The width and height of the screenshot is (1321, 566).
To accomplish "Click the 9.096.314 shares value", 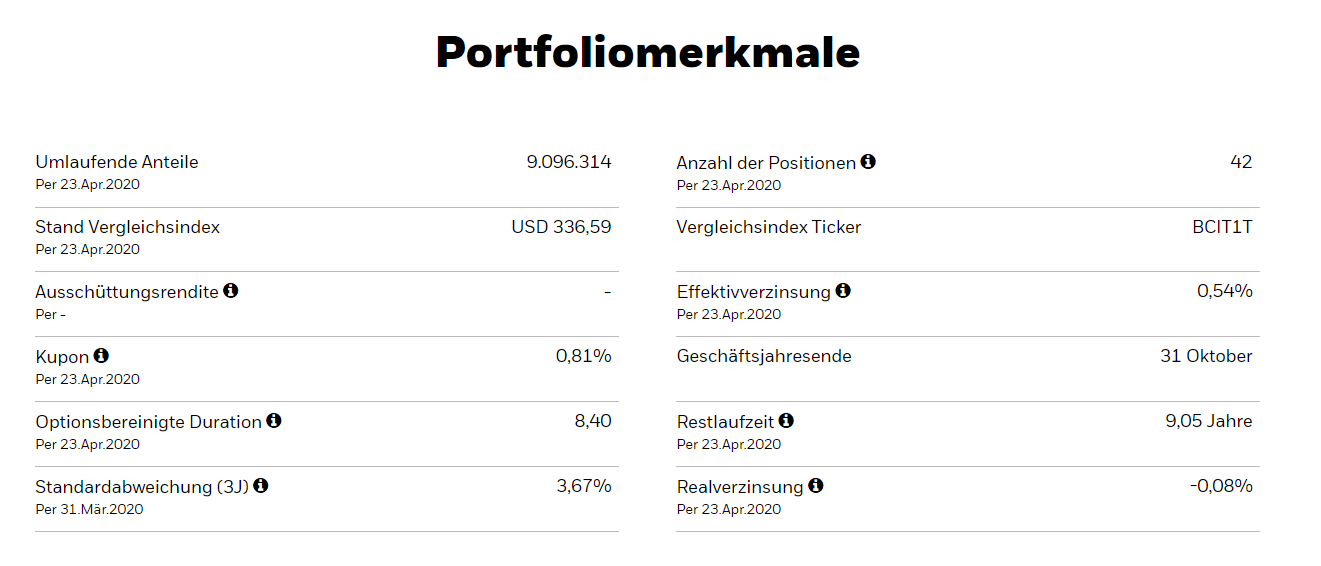I will point(568,162).
